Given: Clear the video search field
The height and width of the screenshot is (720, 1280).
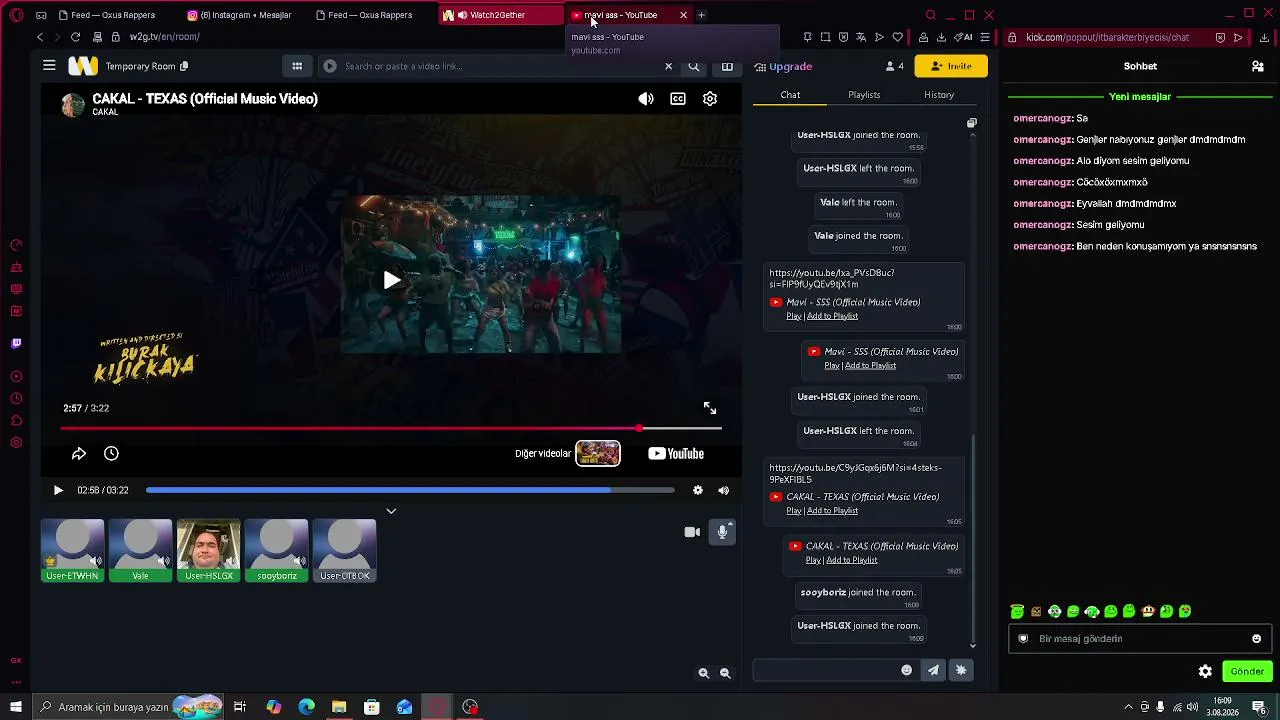Looking at the screenshot, I should (x=668, y=66).
